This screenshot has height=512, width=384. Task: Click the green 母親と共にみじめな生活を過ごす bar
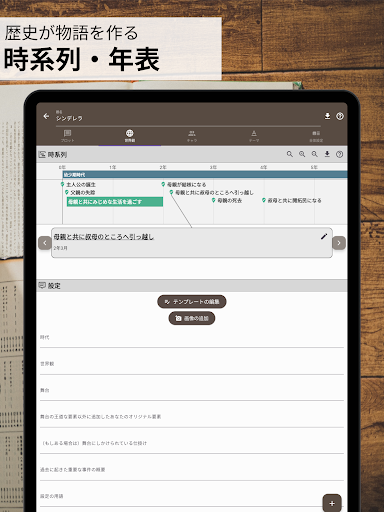tap(115, 202)
